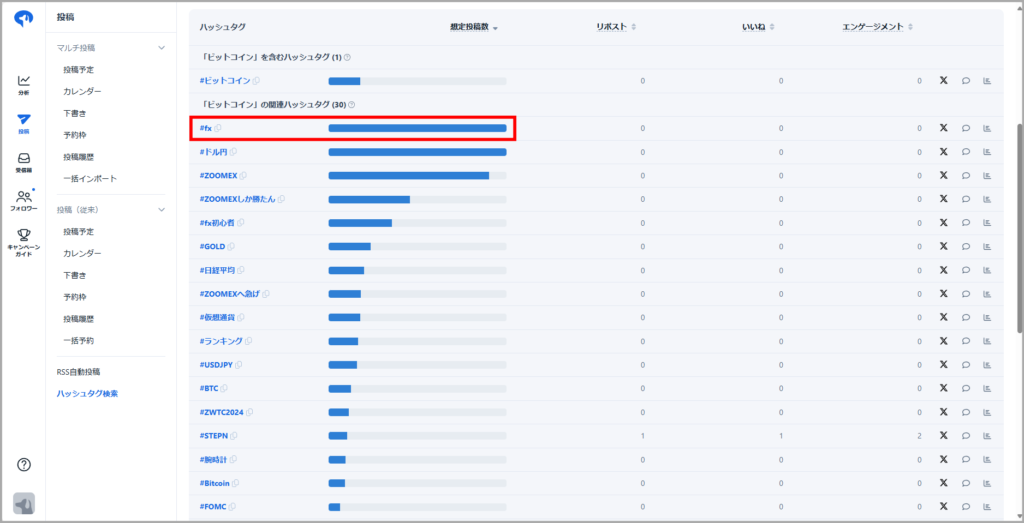Open カレンダー under マルチ投稿
Image resolution: width=1024 pixels, height=523 pixels.
82,91
